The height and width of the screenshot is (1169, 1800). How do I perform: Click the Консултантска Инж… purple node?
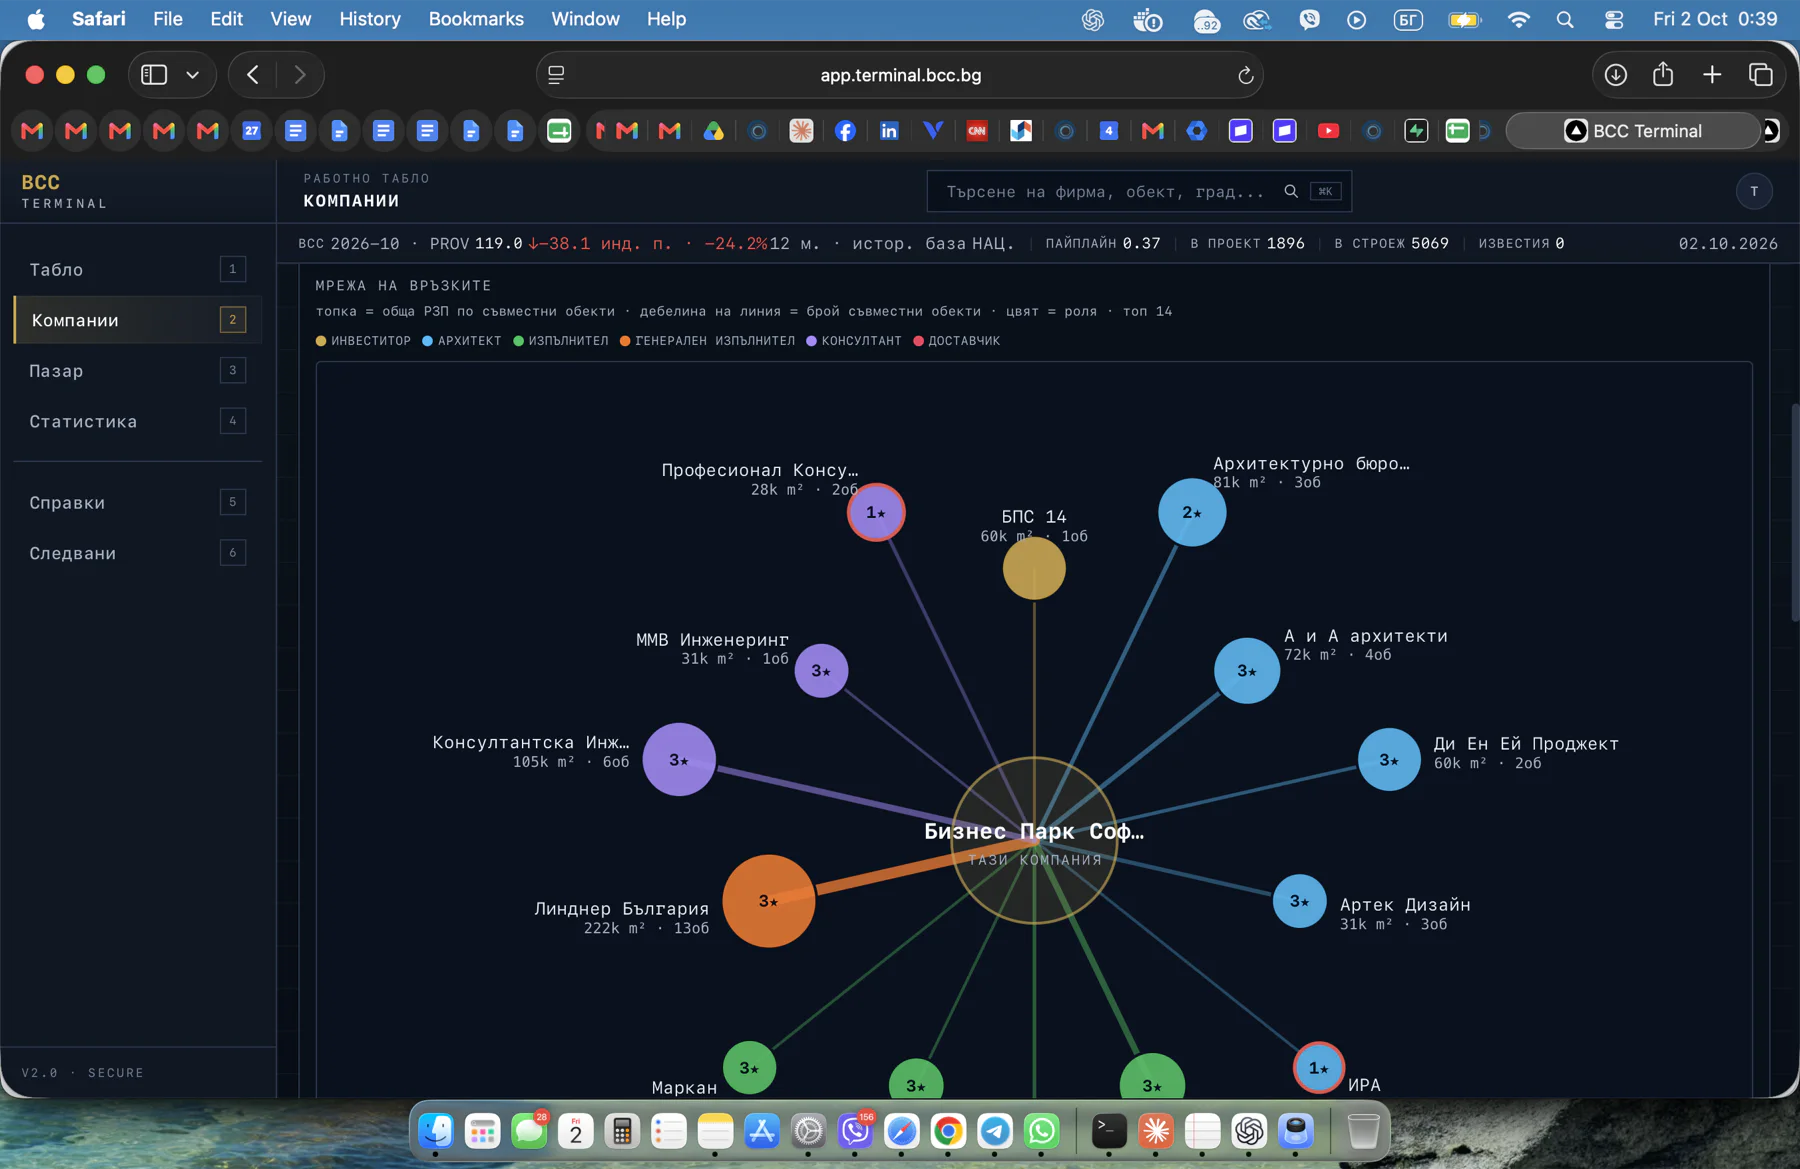679,759
